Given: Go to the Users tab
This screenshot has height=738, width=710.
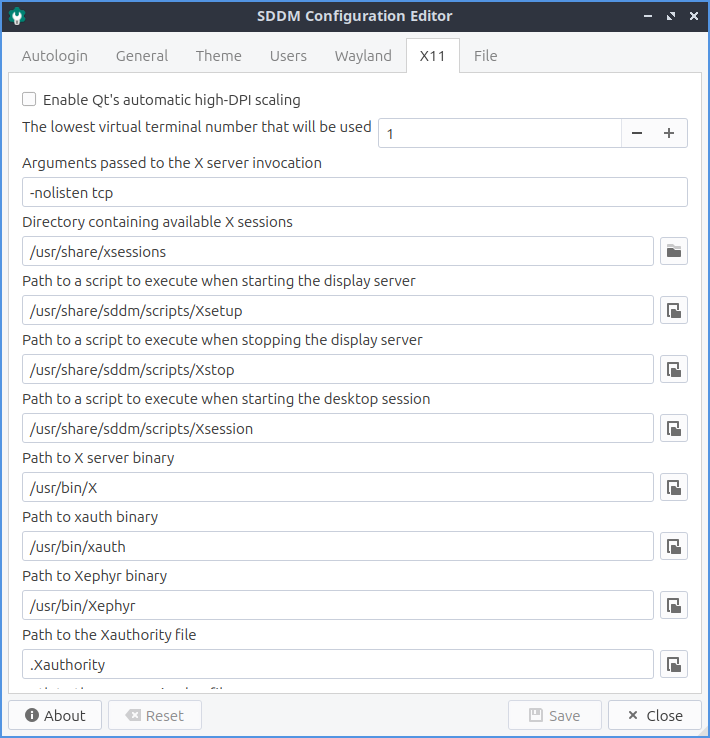Looking at the screenshot, I should pyautogui.click(x=288, y=56).
